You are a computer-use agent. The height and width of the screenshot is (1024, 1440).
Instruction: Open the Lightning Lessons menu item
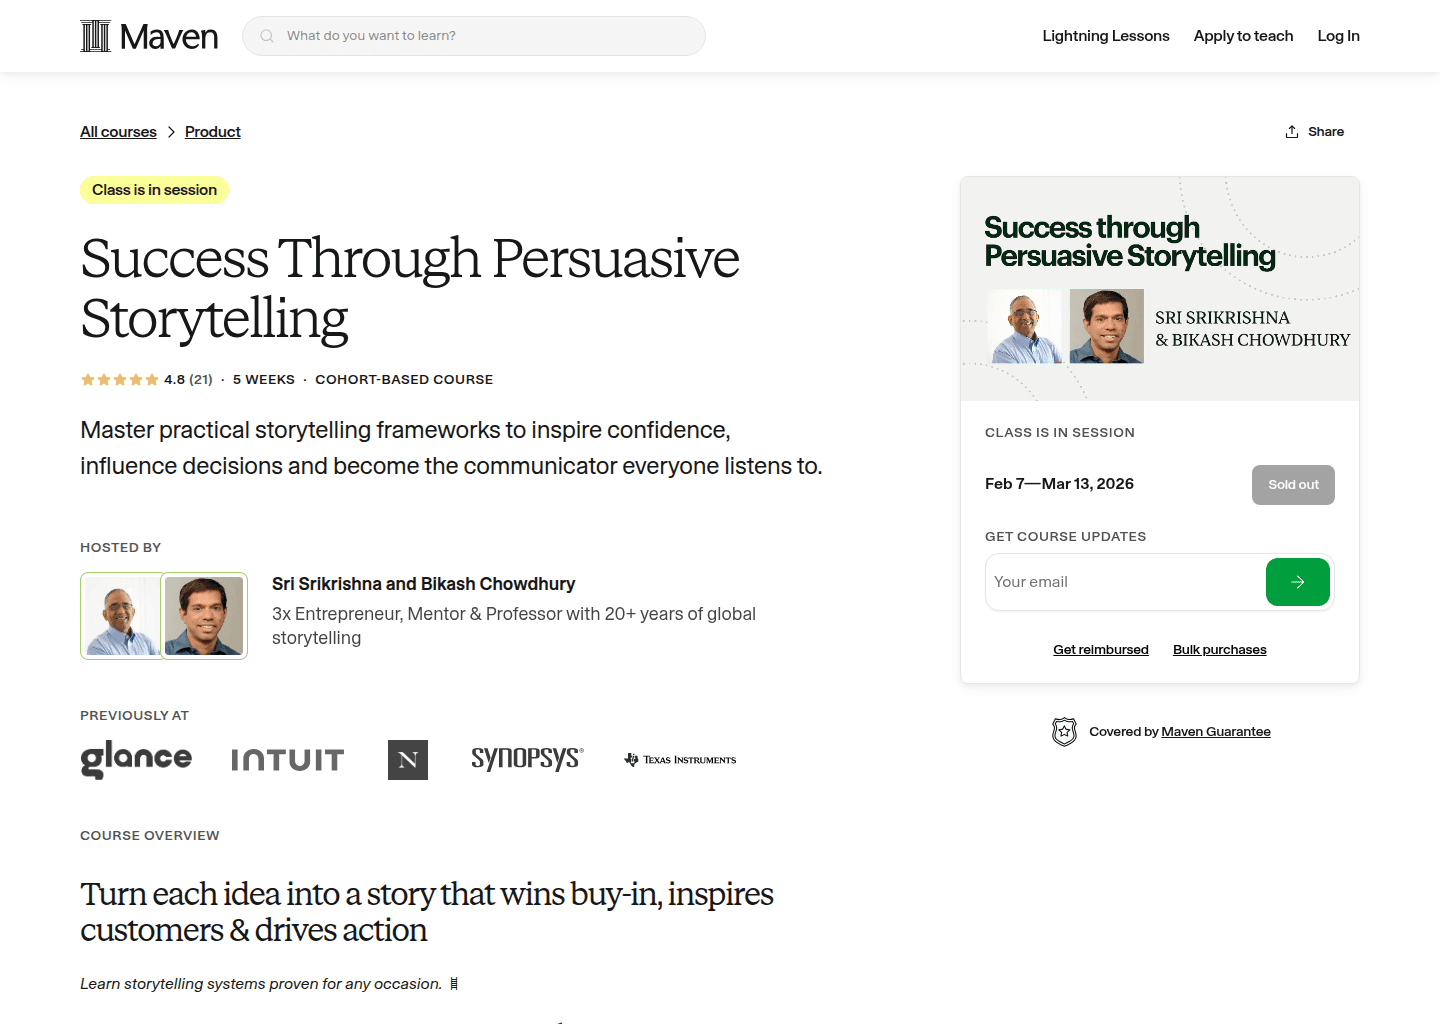pyautogui.click(x=1105, y=35)
